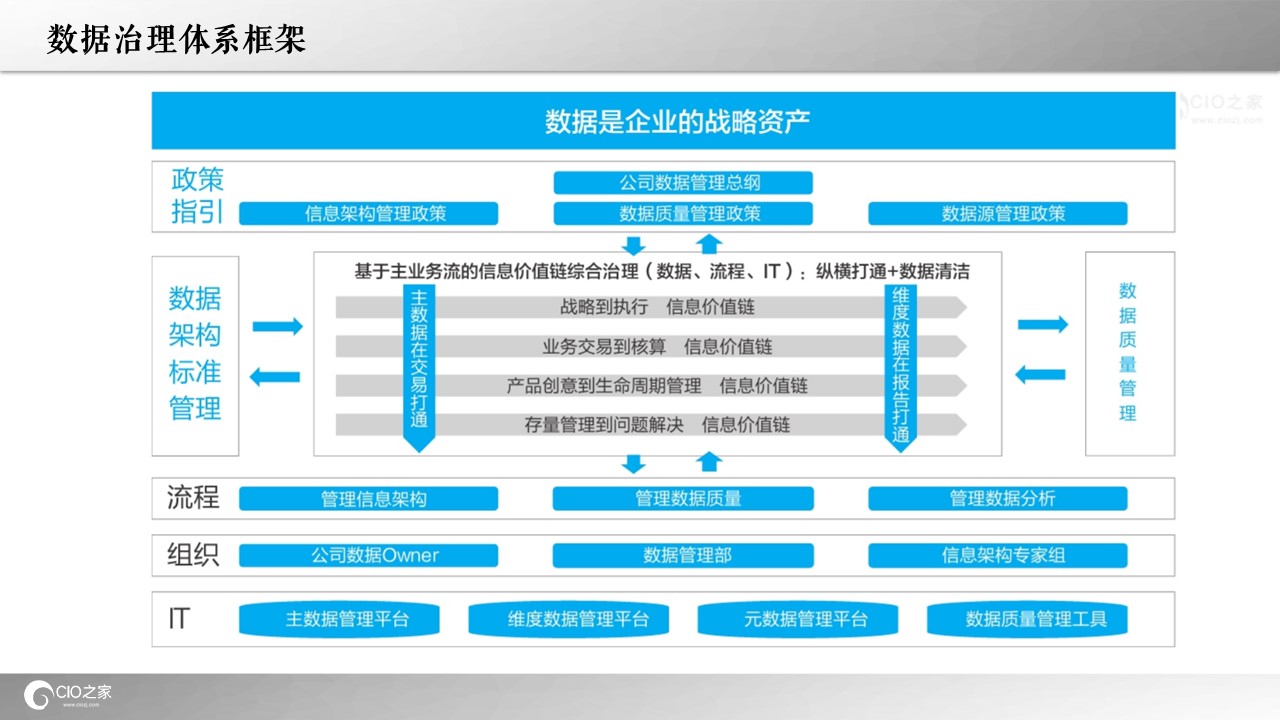Screen dimensions: 1280x720
Task: Click the 数据架构标准管理 panel
Action: pos(195,355)
